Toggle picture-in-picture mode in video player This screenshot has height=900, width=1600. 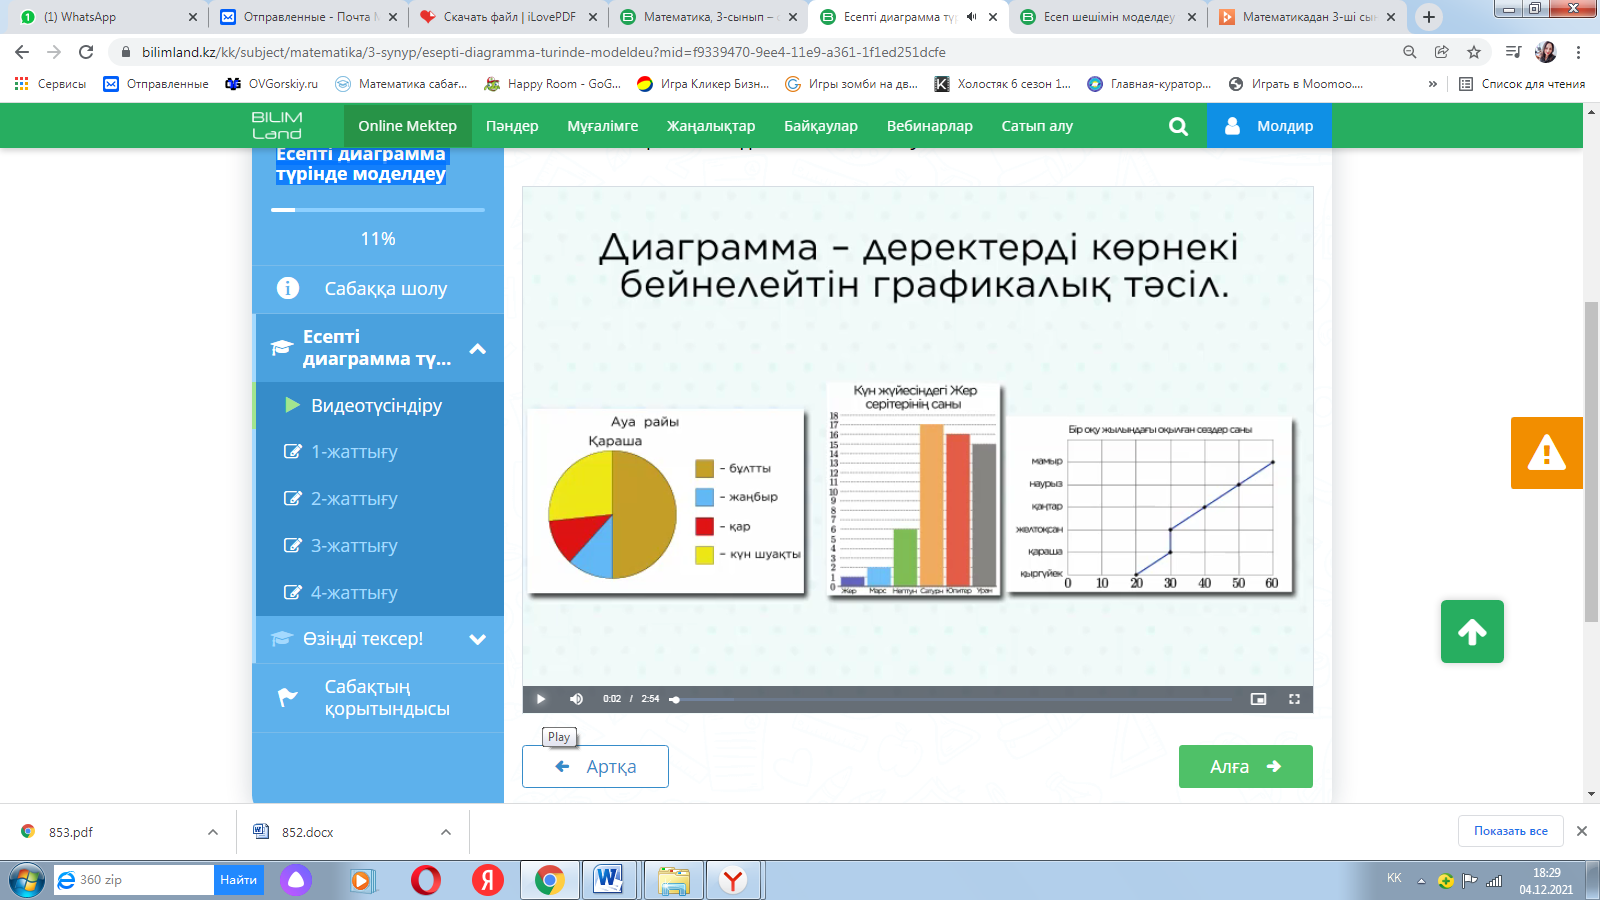1258,699
